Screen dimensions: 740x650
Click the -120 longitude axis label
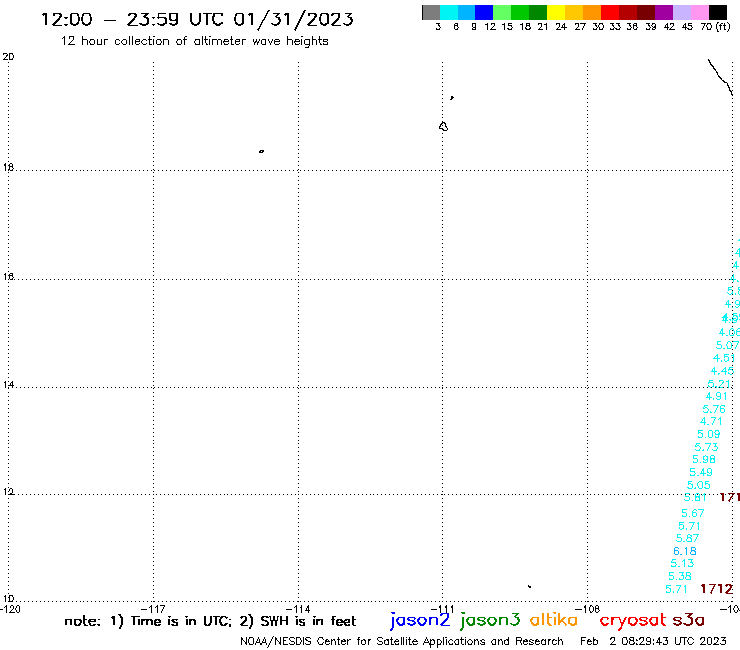(10, 609)
